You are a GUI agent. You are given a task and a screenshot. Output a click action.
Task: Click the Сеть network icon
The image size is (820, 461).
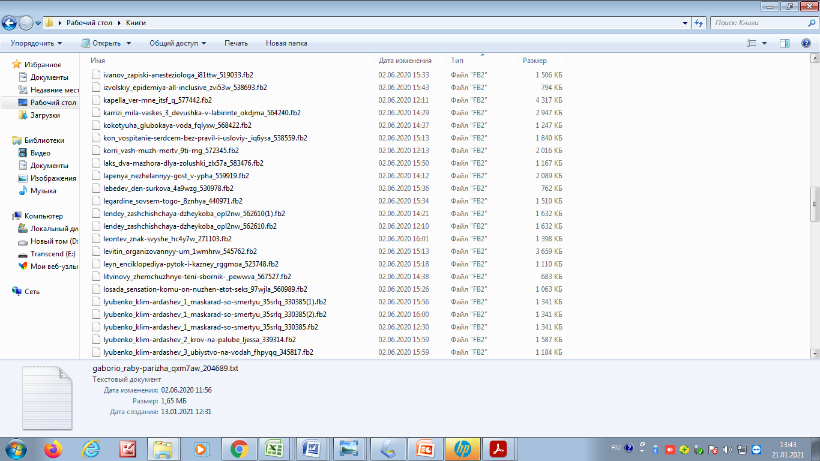point(32,291)
